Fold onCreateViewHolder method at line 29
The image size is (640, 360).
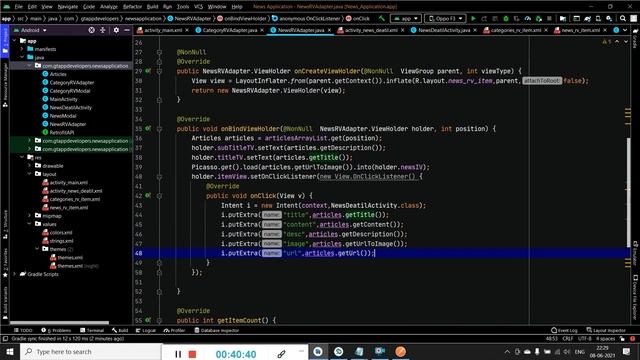pyautogui.click(x=159, y=71)
